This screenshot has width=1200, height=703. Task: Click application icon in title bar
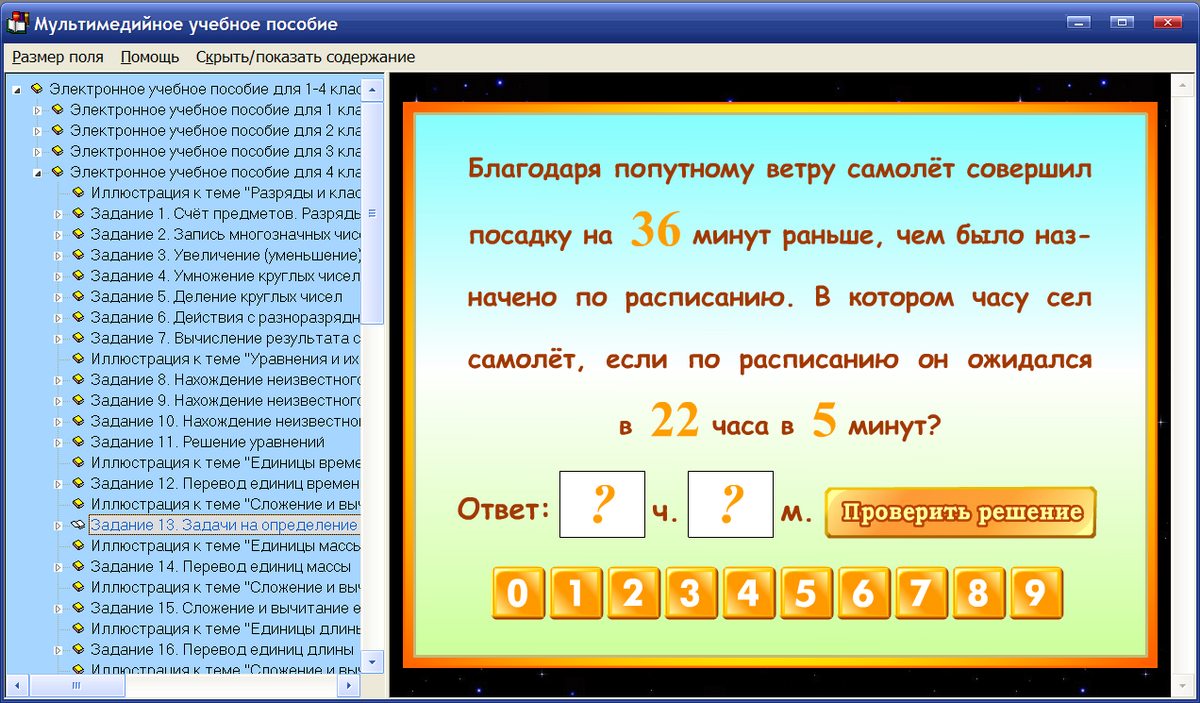pyautogui.click(x=18, y=23)
